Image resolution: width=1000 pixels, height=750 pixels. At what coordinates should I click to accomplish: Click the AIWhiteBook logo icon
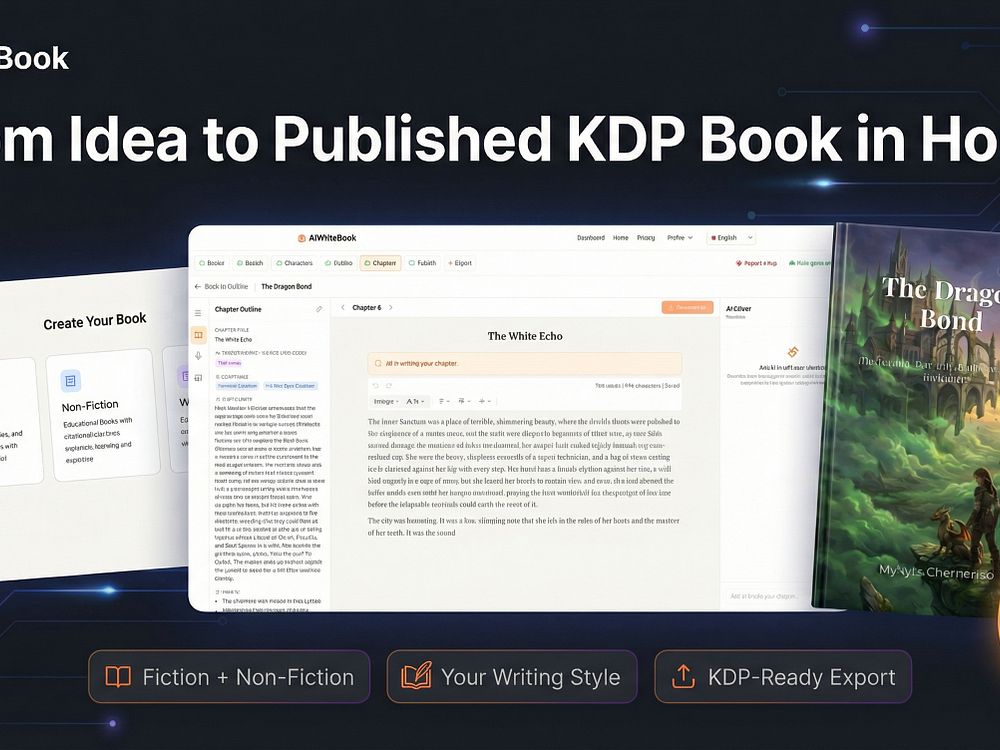(302, 239)
